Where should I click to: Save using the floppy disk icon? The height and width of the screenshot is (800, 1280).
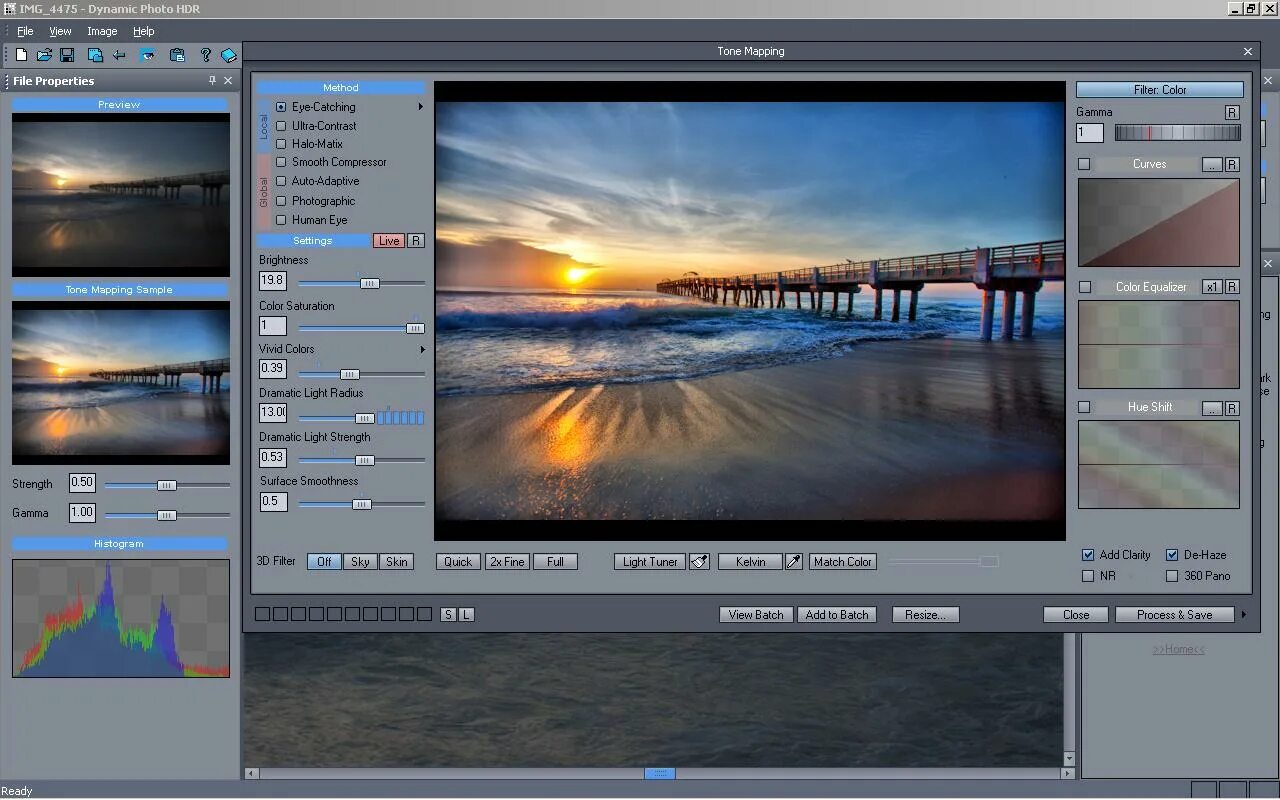(67, 55)
